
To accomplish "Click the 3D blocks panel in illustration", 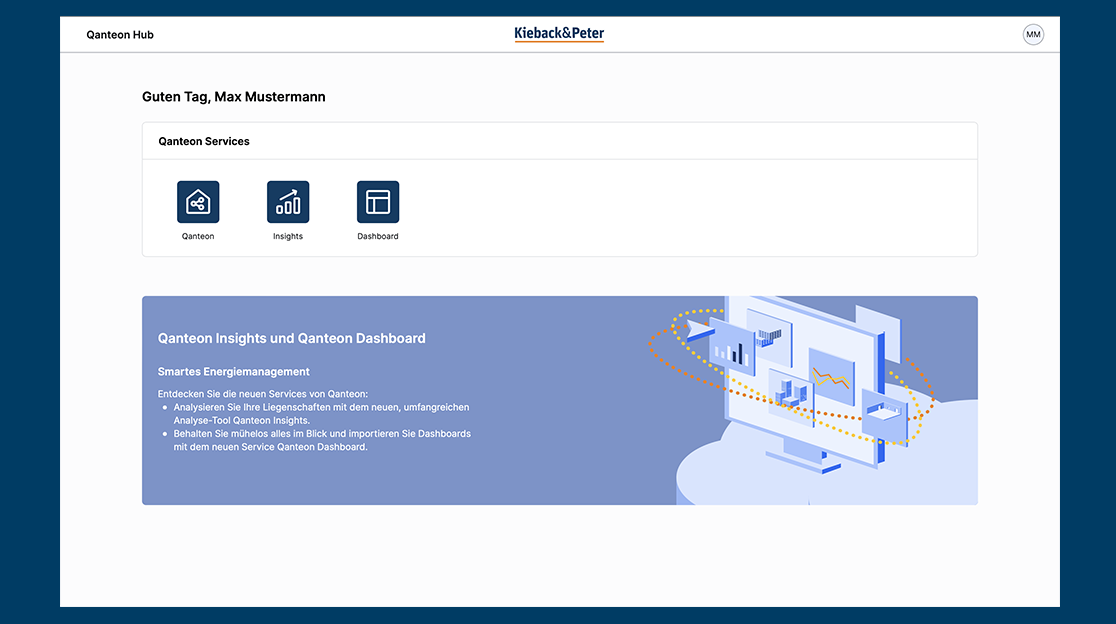I will (791, 393).
